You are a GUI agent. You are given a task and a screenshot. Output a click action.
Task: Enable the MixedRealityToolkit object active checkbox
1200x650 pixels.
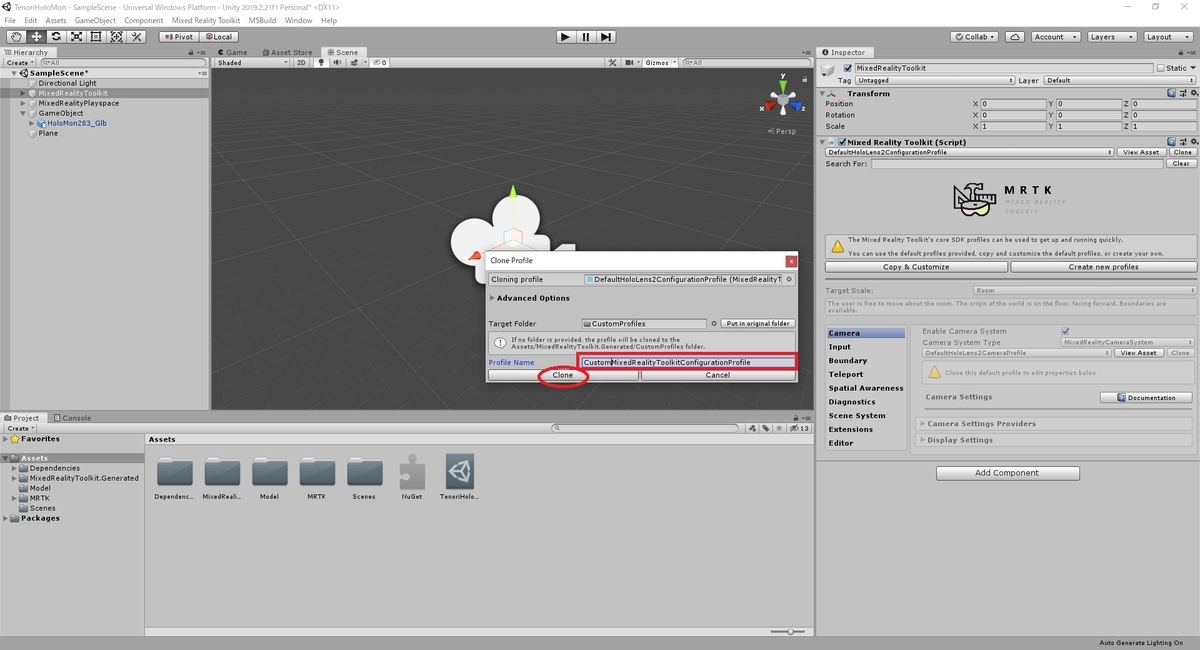pyautogui.click(x=848, y=68)
